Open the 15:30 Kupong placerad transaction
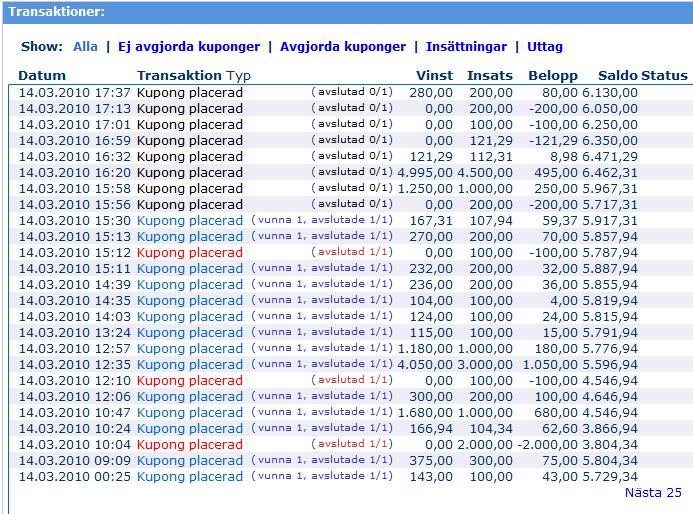The height and width of the screenshot is (514, 693). pyautogui.click(x=189, y=221)
